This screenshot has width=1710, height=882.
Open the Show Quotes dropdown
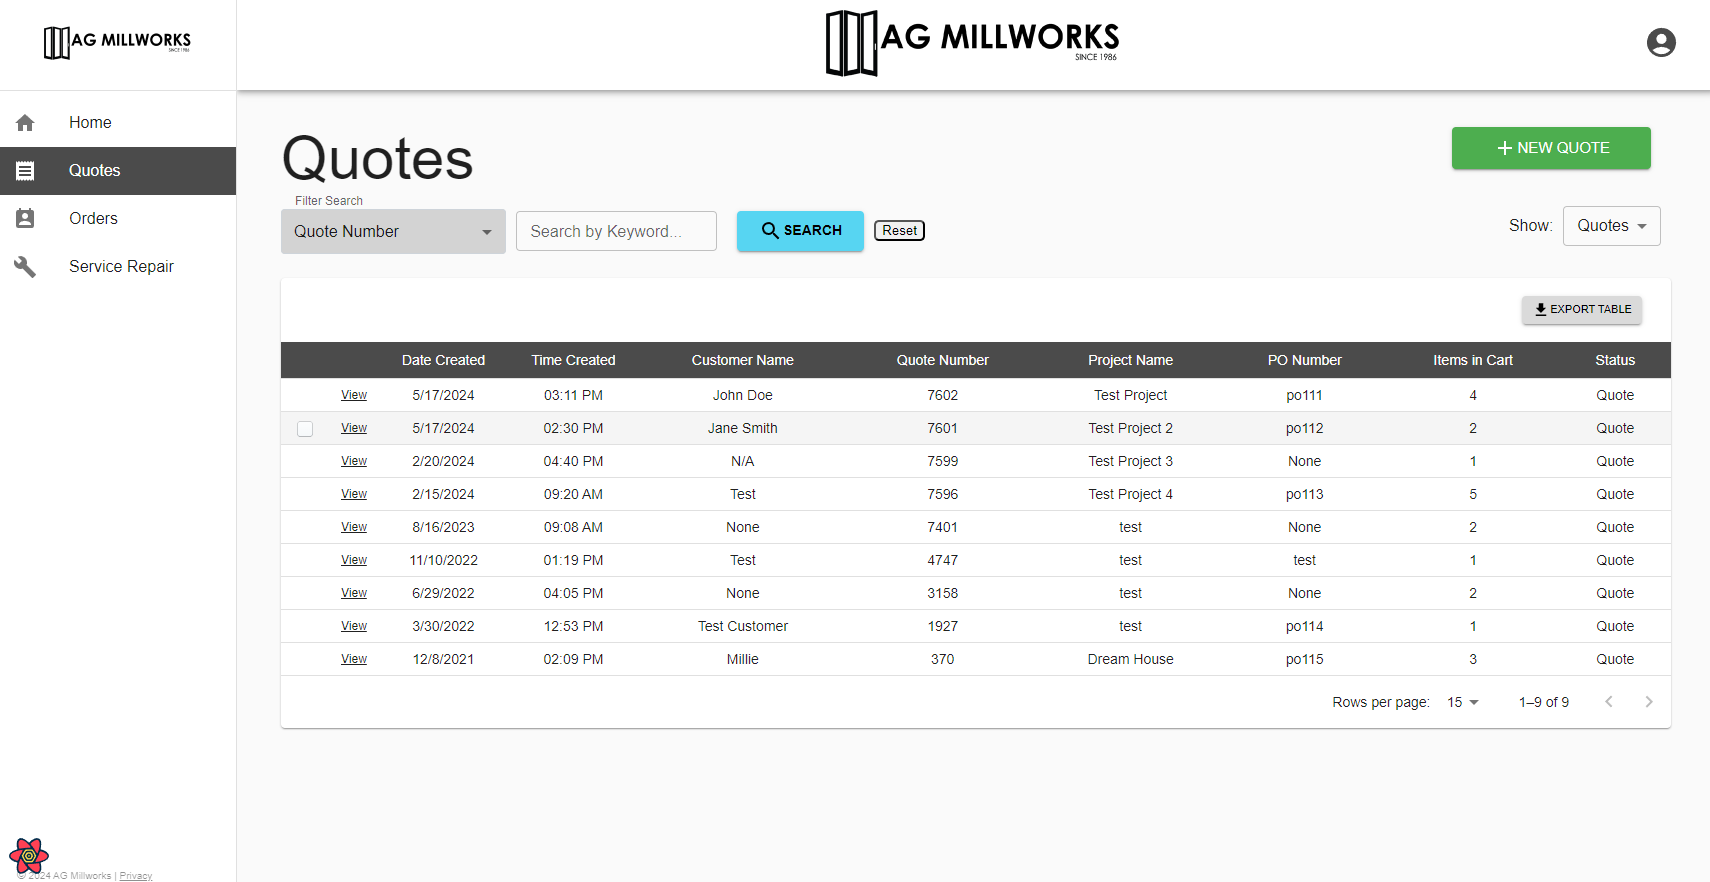tap(1611, 226)
